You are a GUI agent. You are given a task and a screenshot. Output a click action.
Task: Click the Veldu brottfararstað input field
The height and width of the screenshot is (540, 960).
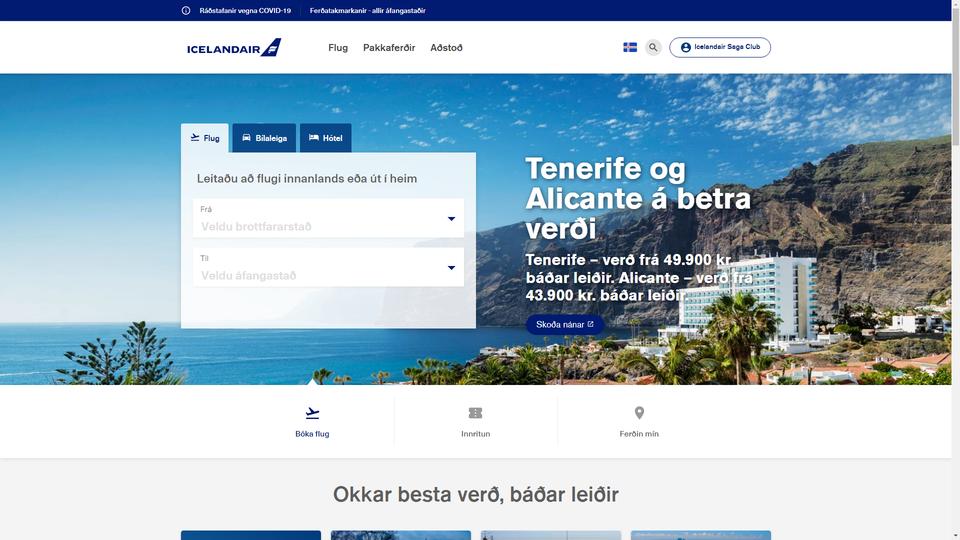(328, 218)
